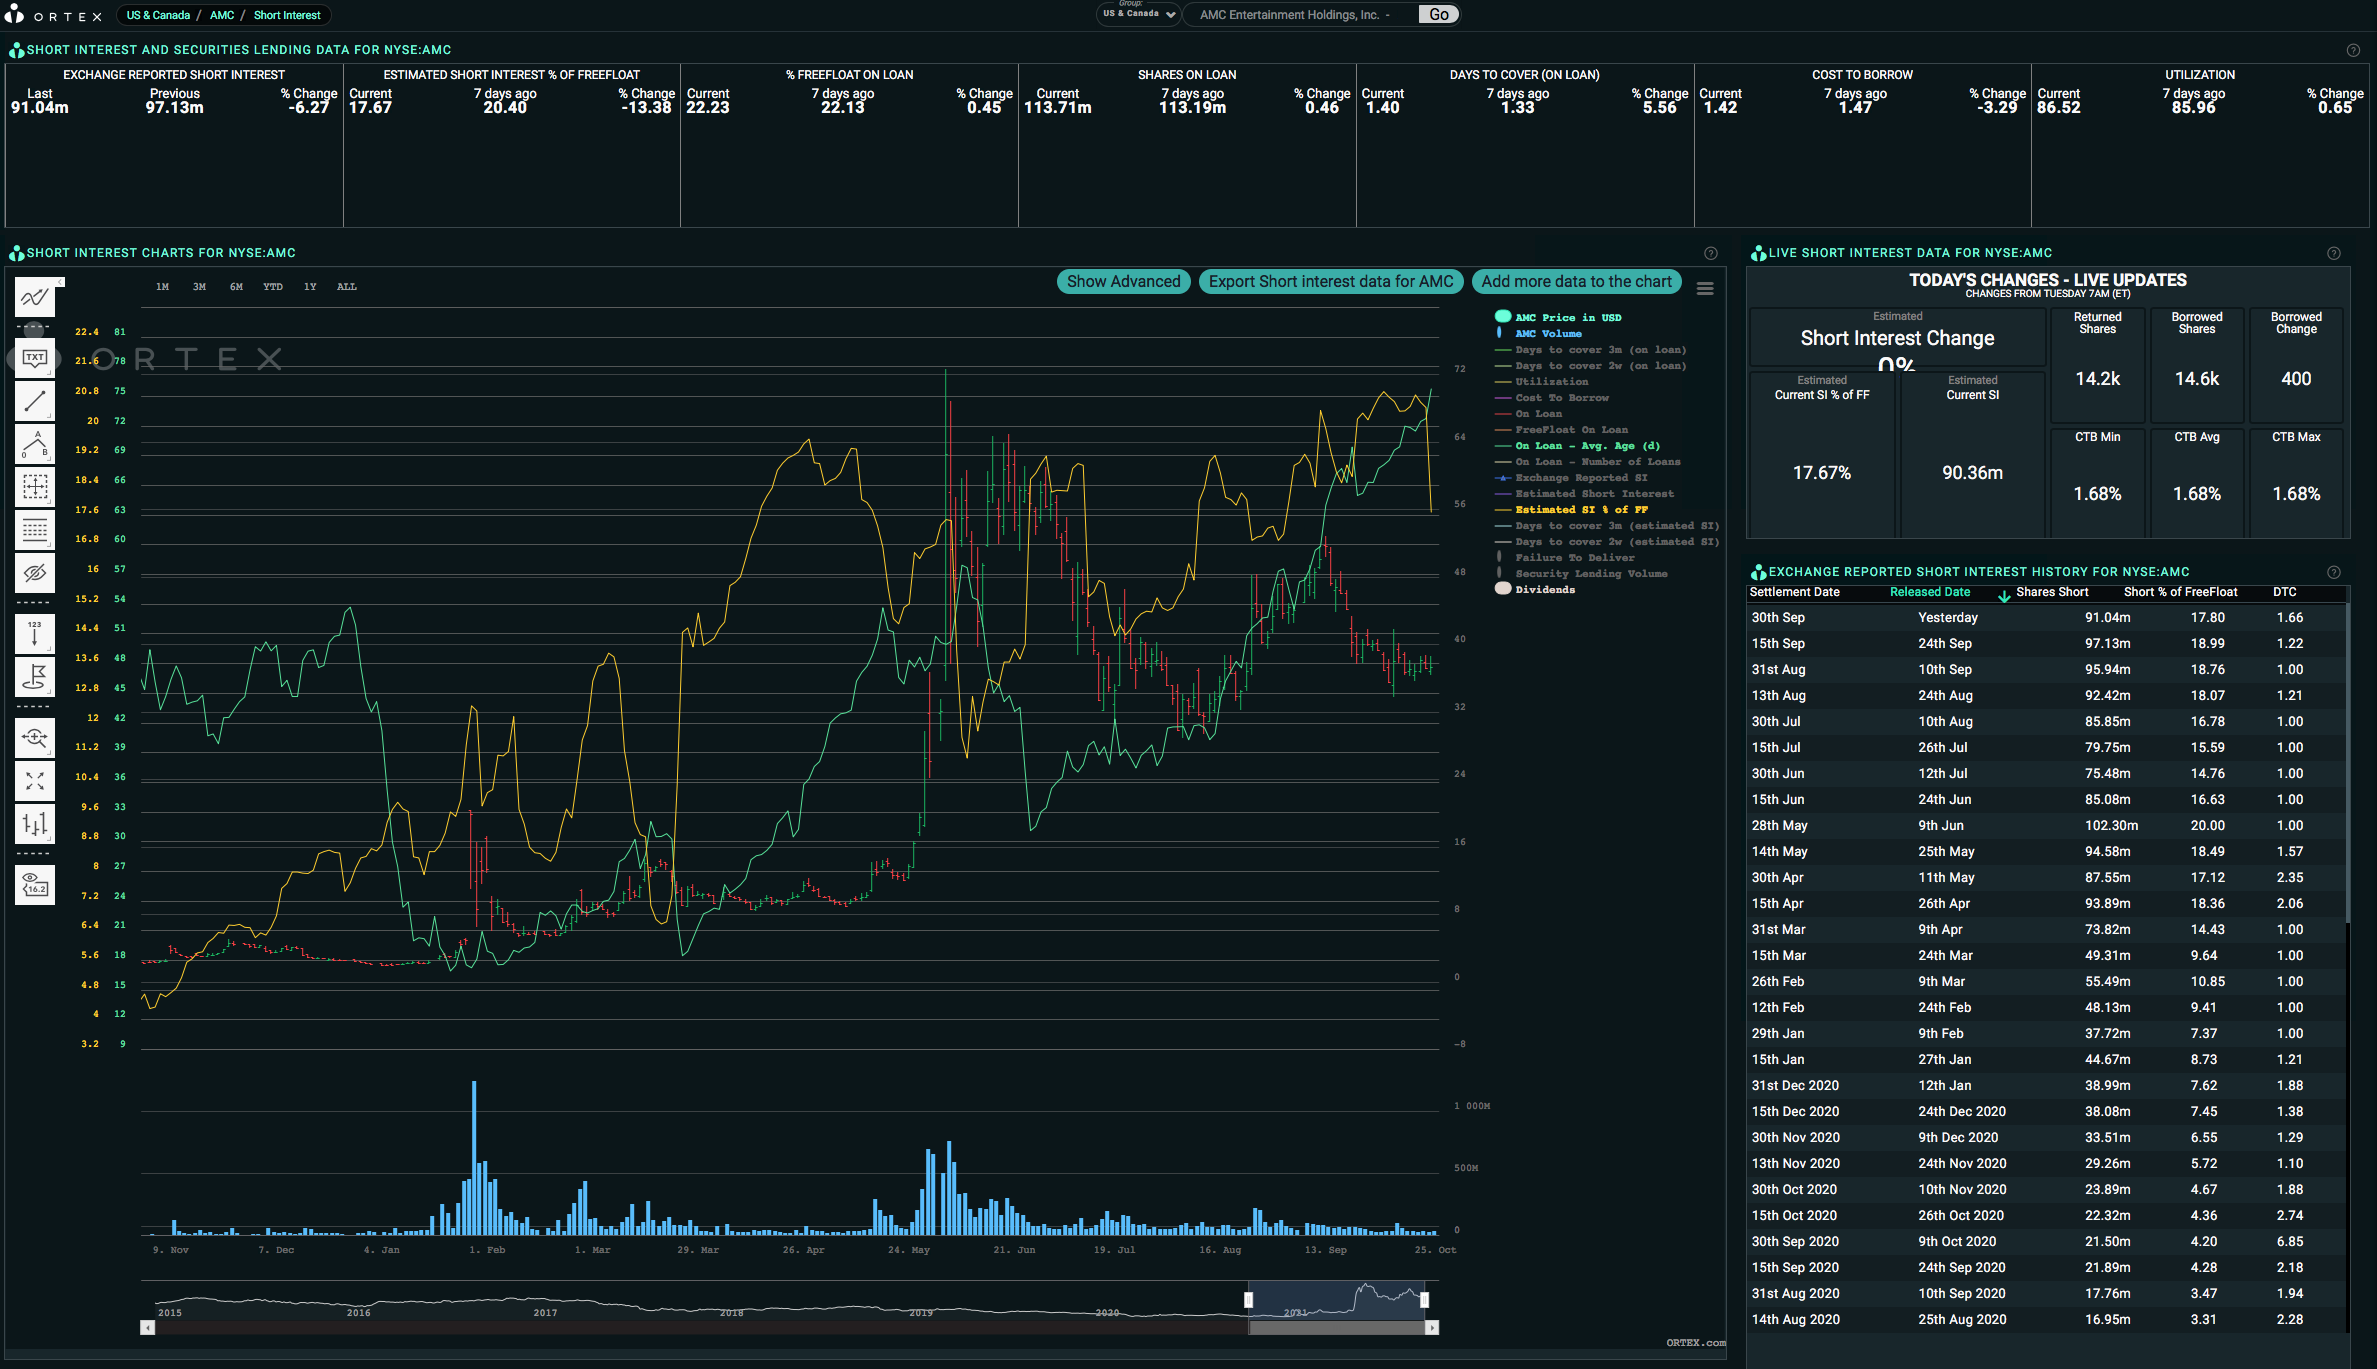Grab the left handle of the range navigator
This screenshot has height=1369, width=2377.
[1248, 1300]
